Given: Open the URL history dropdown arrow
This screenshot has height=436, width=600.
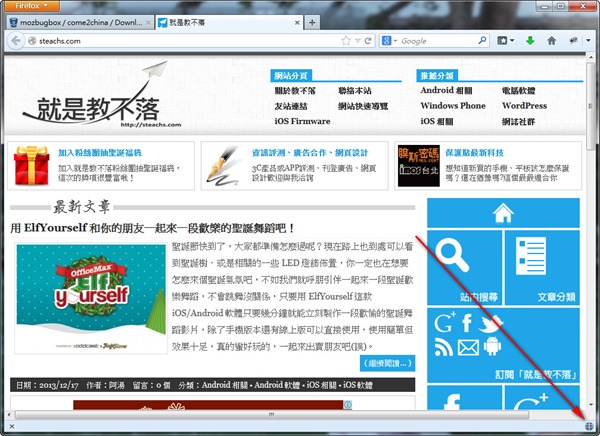Looking at the screenshot, I should [358, 41].
